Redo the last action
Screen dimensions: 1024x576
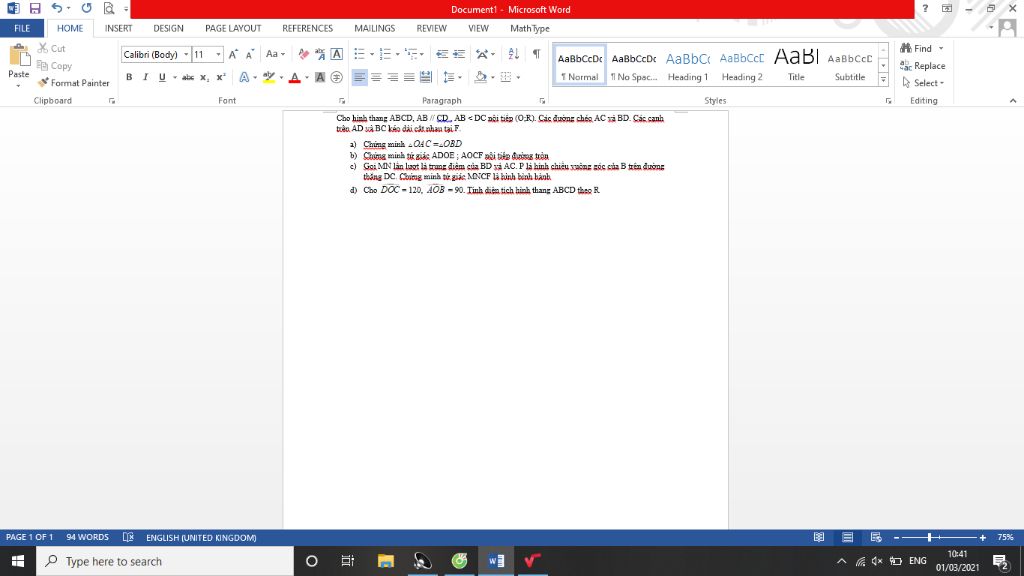(x=86, y=8)
